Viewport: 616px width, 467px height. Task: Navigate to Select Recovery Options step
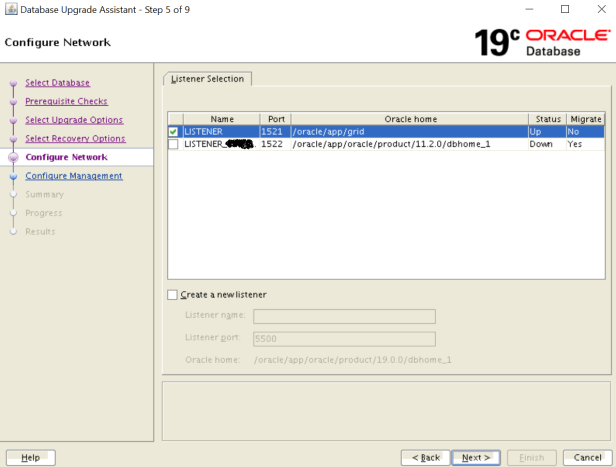pos(75,139)
